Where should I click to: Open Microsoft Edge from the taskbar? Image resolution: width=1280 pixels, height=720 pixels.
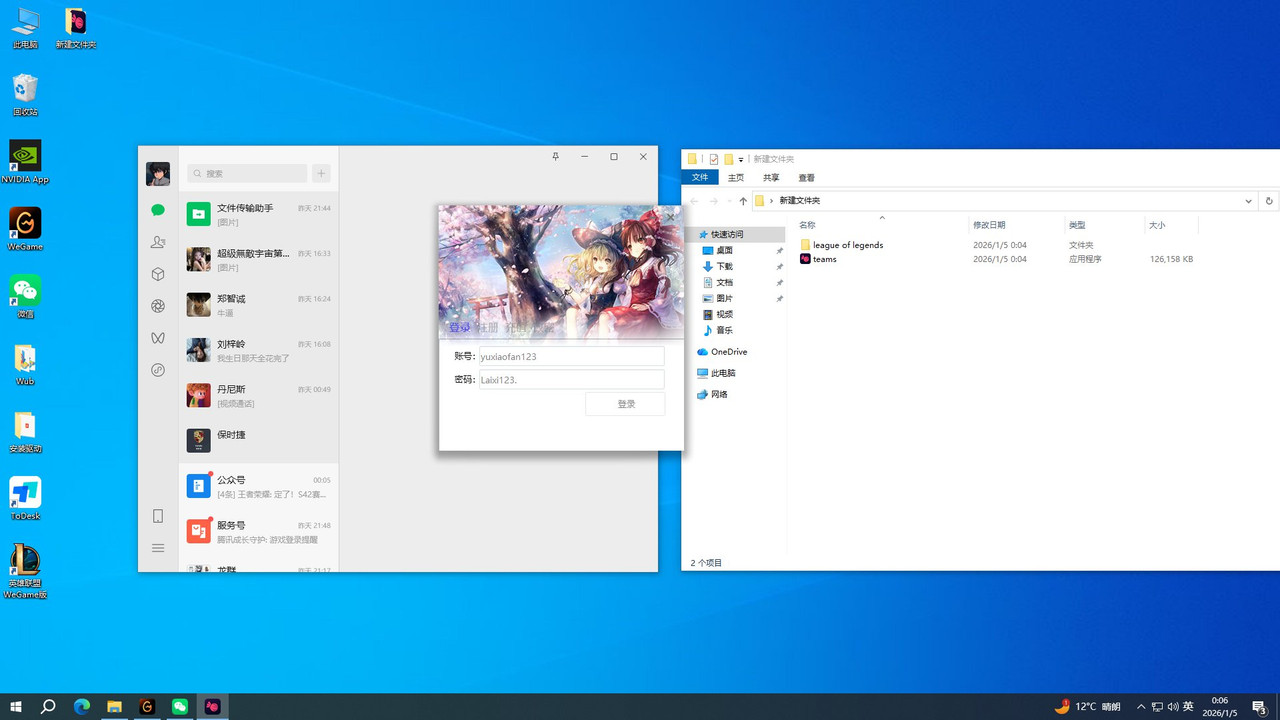point(82,707)
